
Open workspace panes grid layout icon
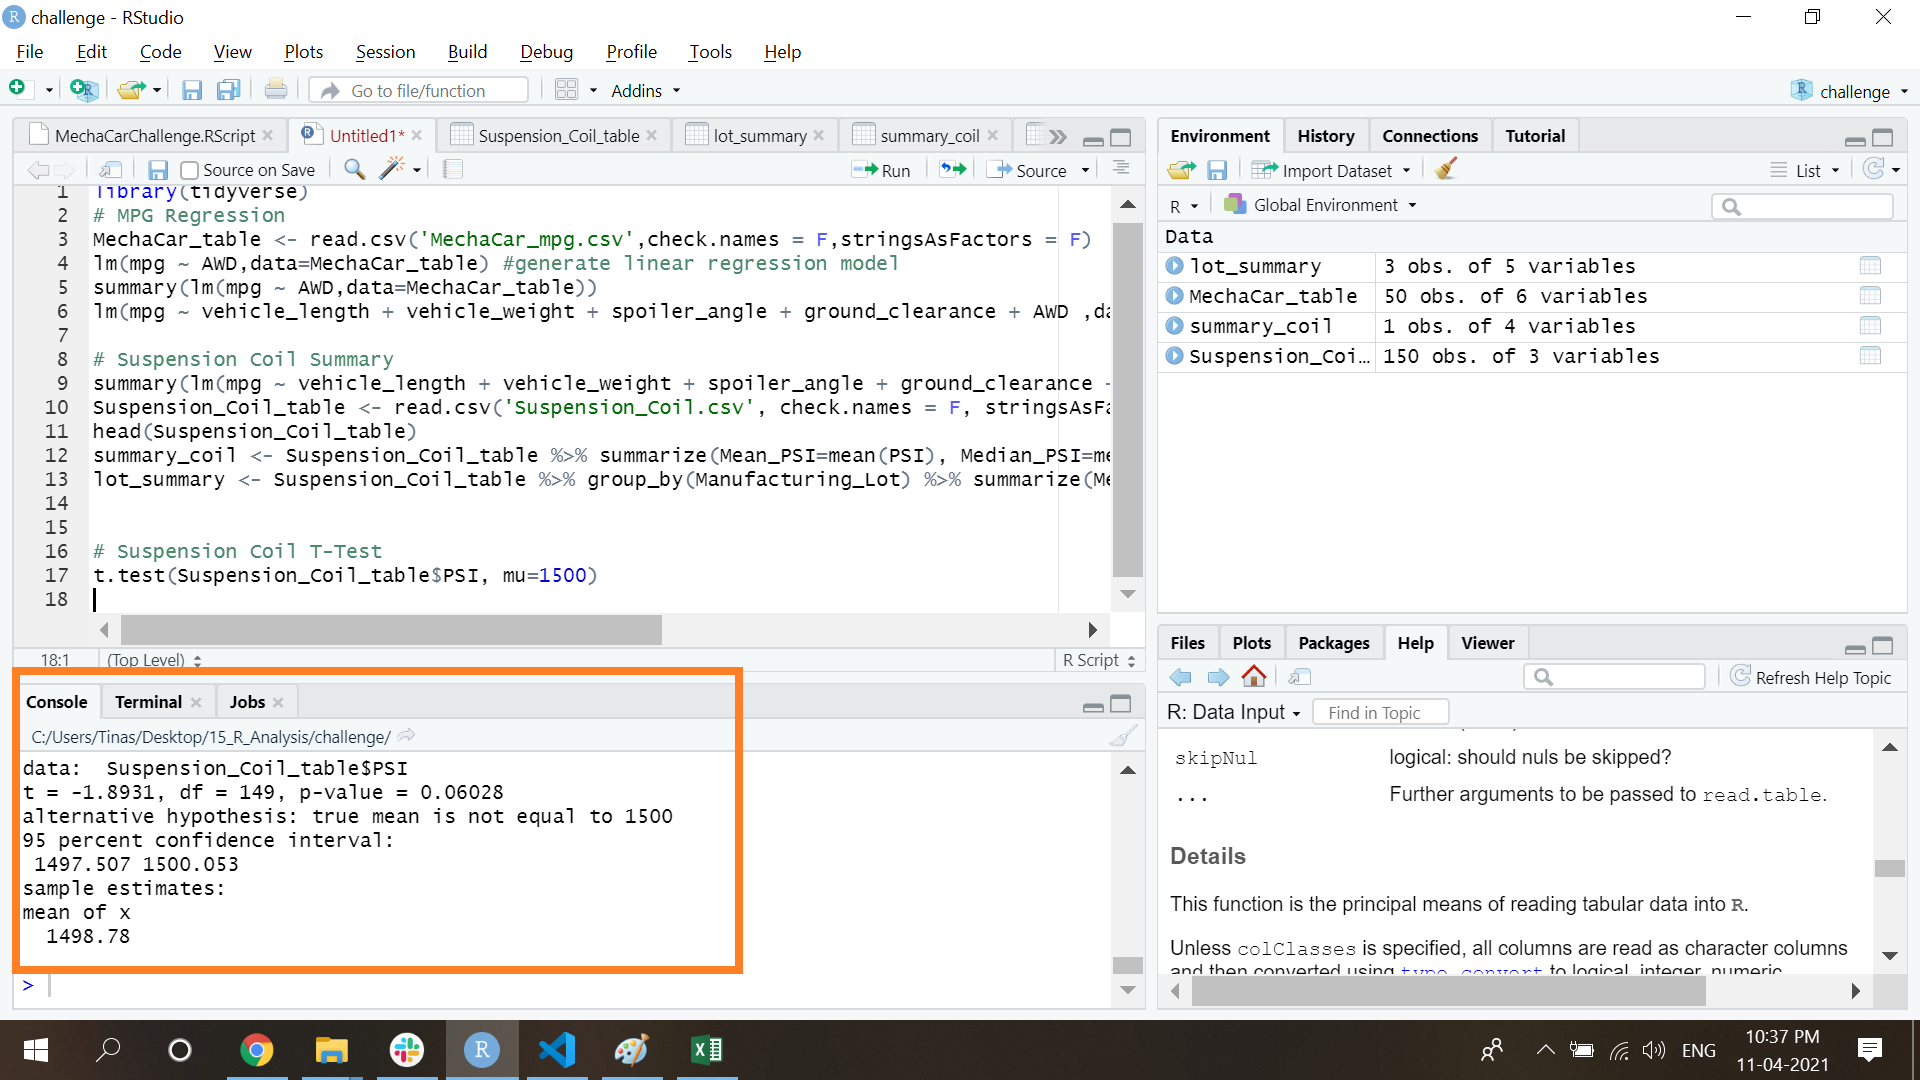tap(566, 90)
